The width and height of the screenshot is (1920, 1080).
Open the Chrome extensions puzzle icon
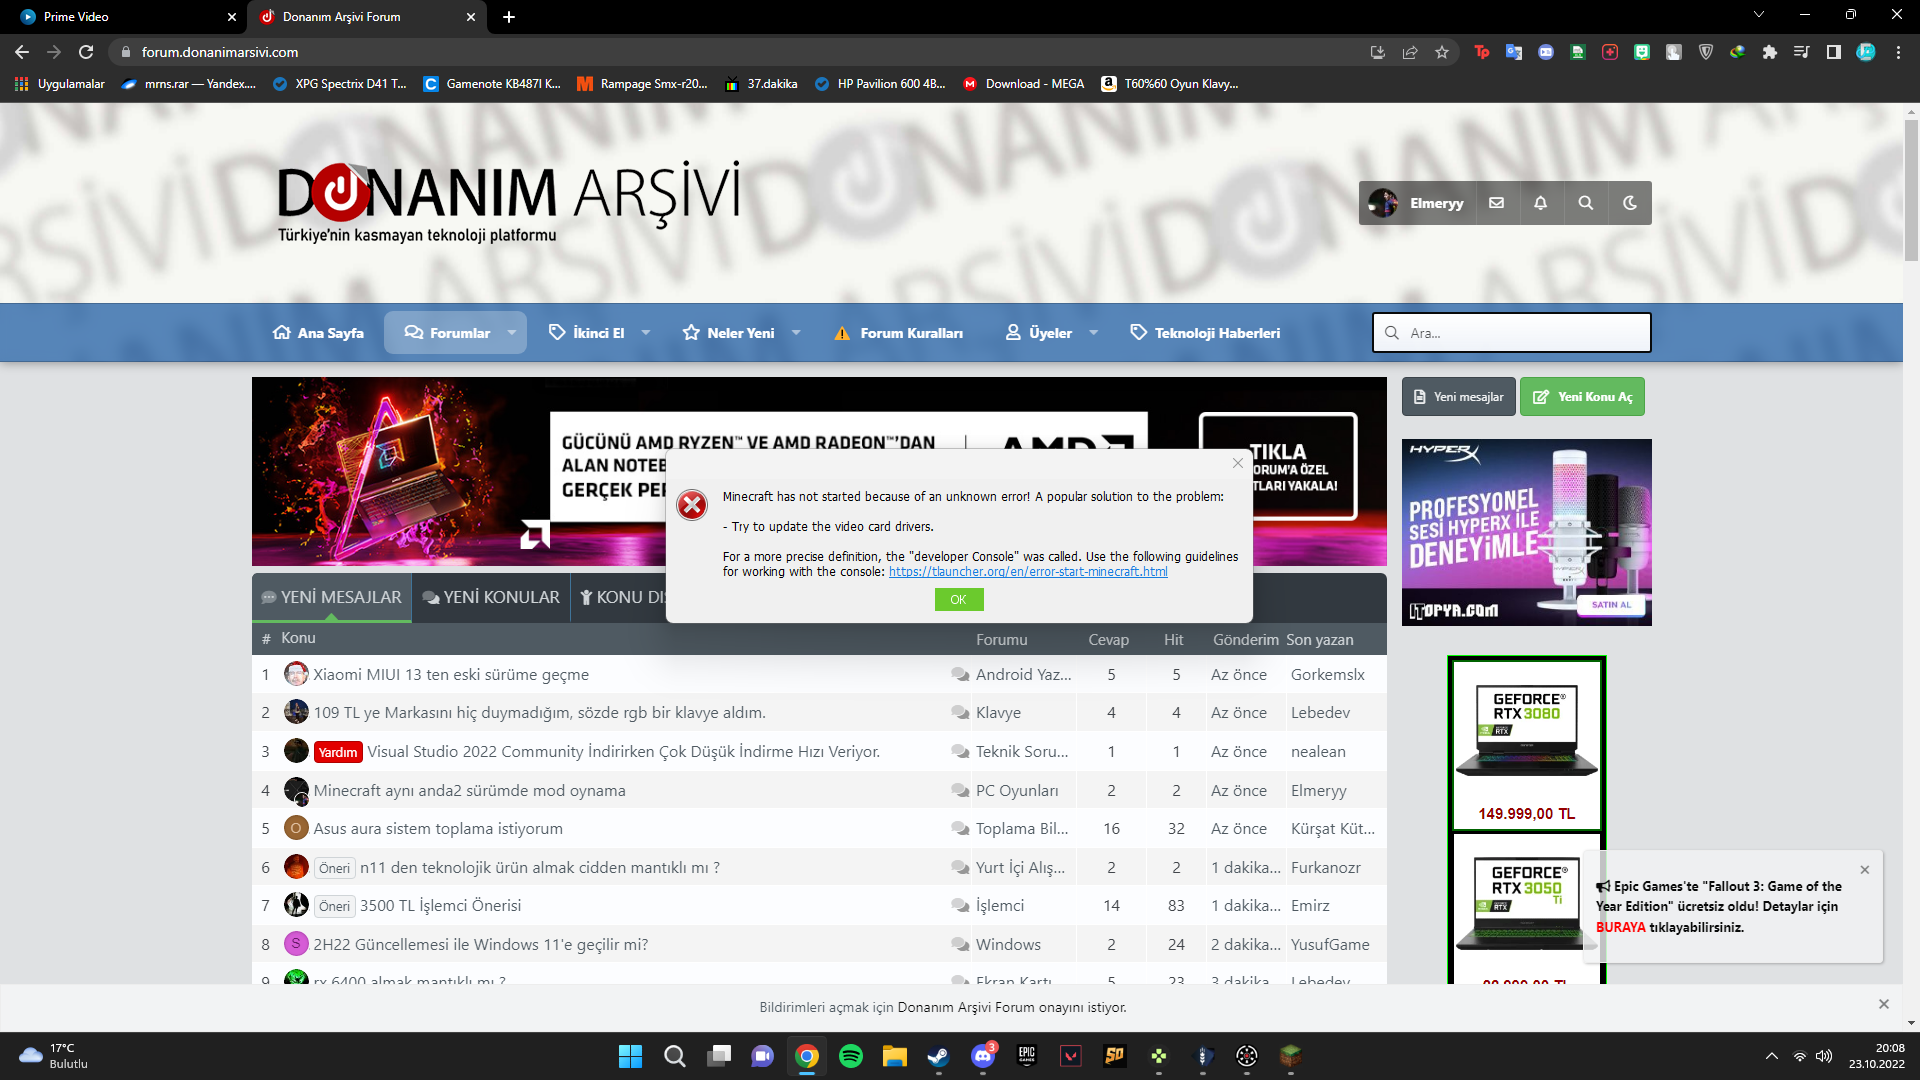(1769, 52)
